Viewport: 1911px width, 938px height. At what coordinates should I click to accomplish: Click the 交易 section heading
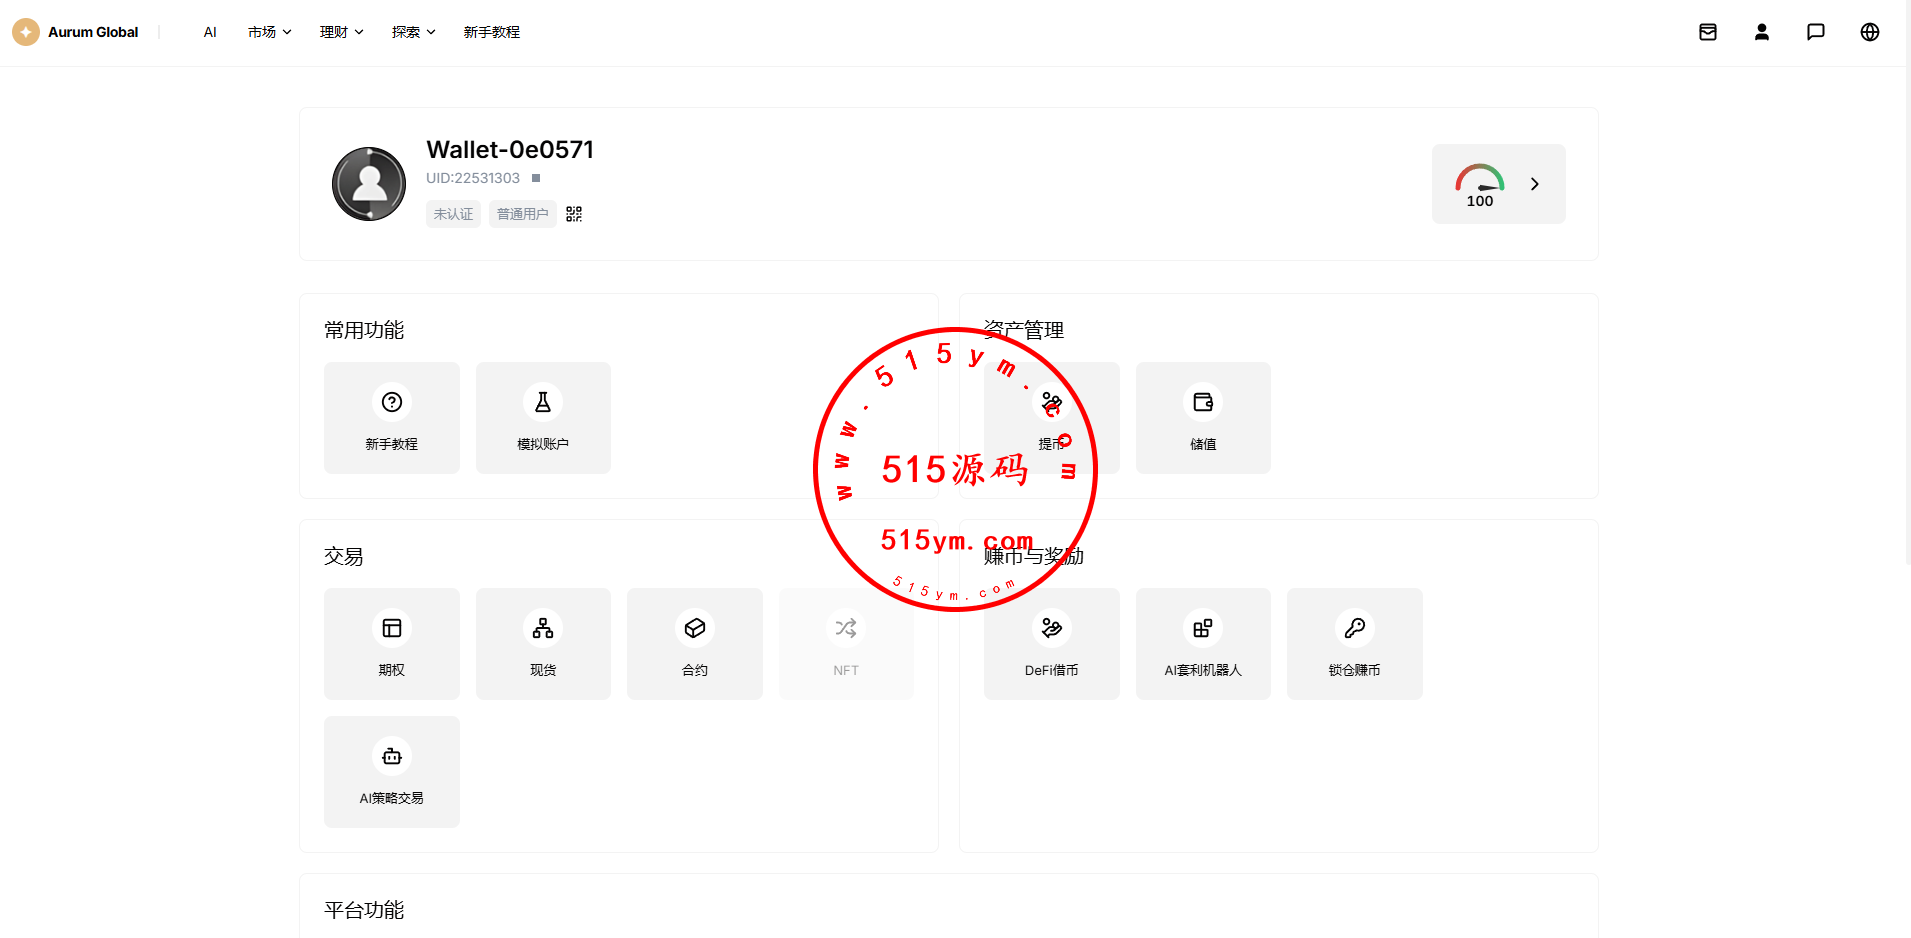click(x=344, y=556)
